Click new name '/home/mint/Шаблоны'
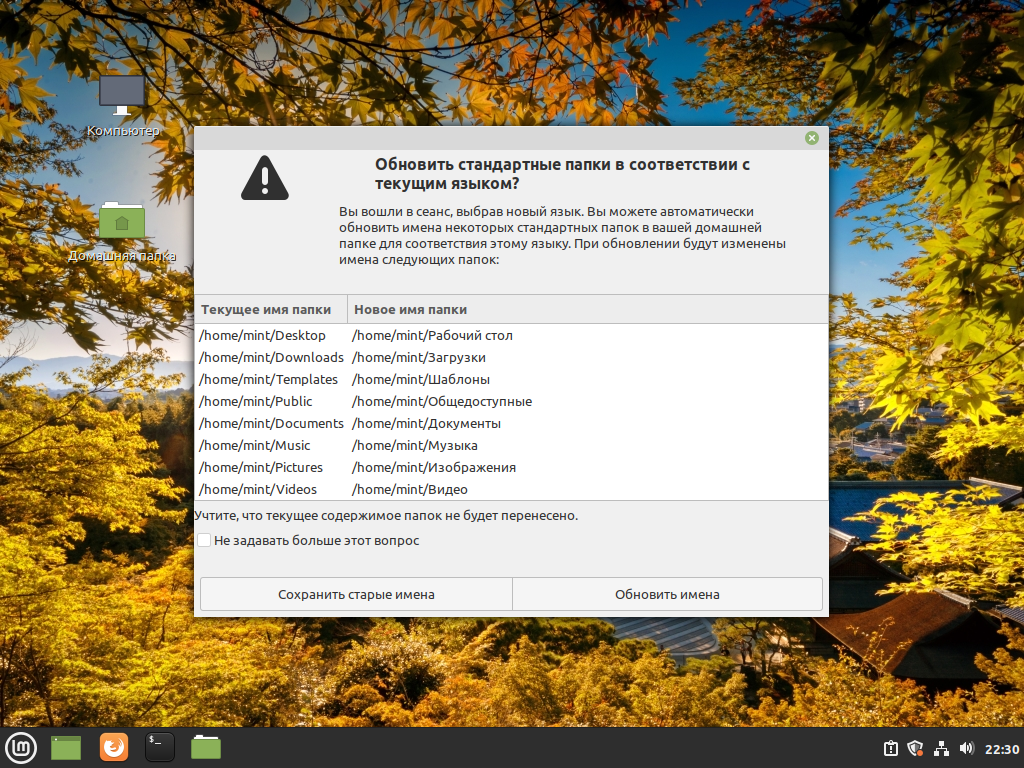Screen dimensions: 1024x768 pos(421,379)
